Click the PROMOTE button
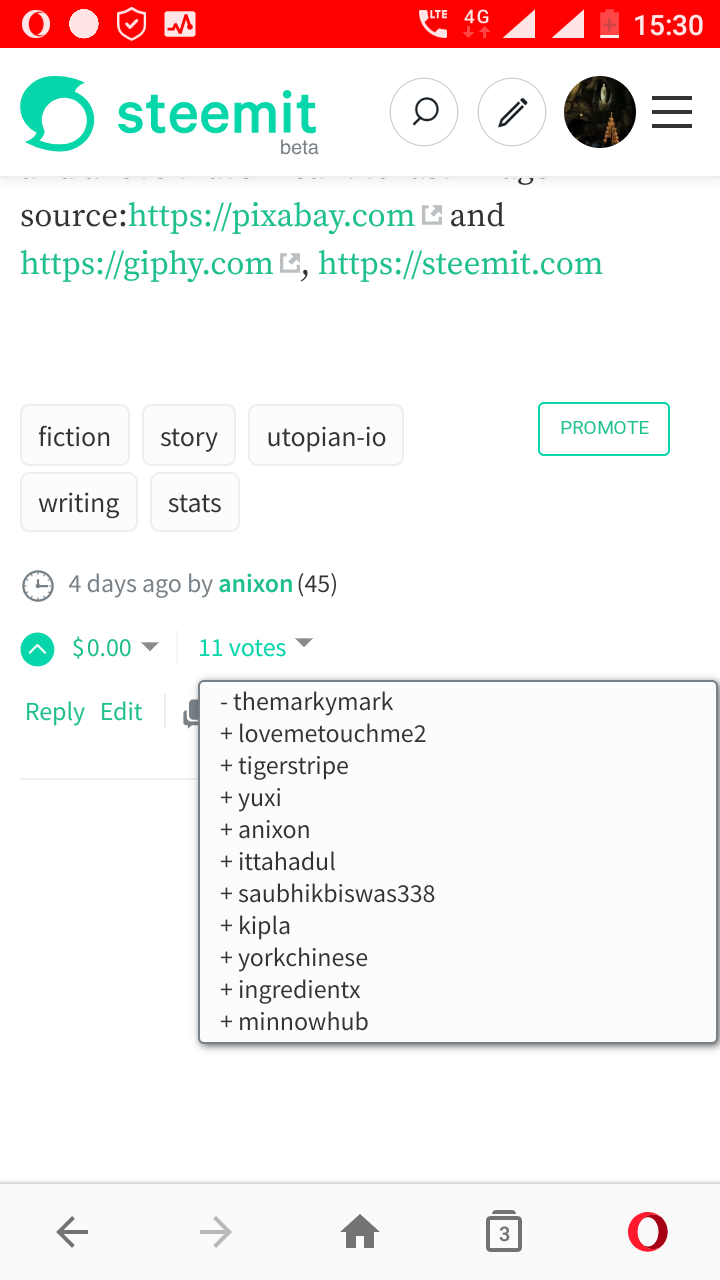Viewport: 720px width, 1280px height. point(604,429)
